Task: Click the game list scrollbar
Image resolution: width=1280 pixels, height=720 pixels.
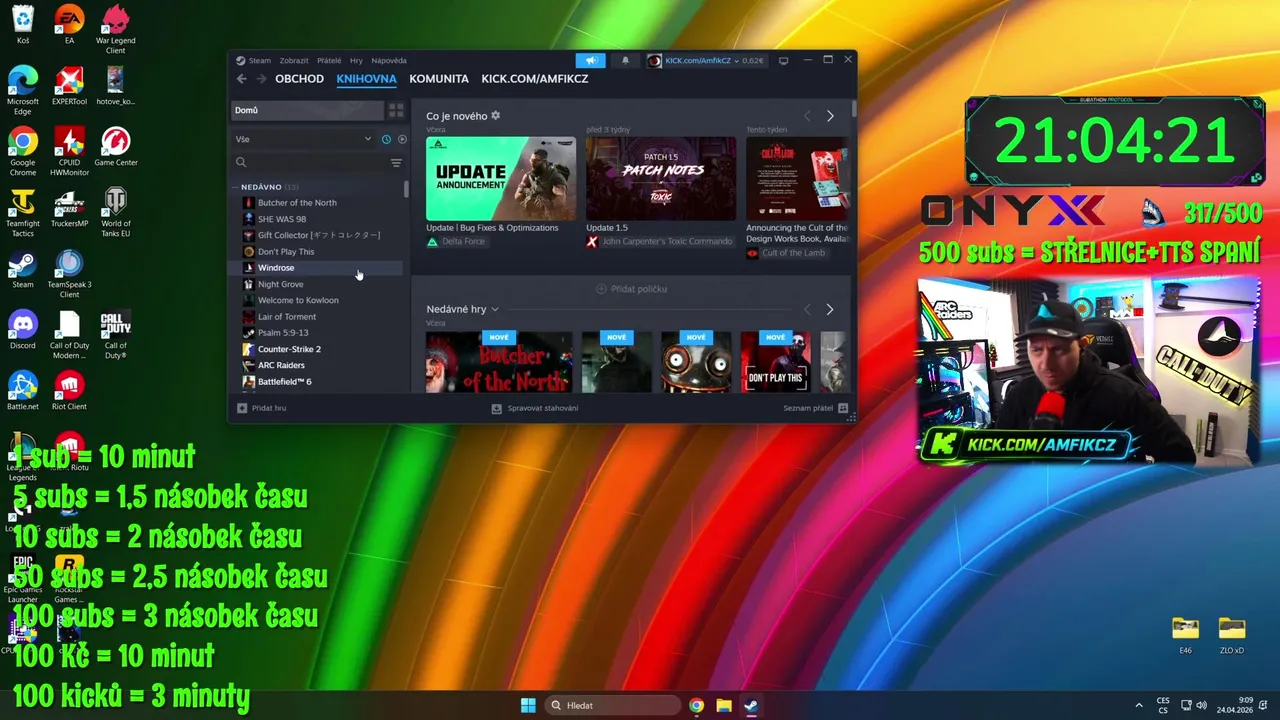Action: 406,188
